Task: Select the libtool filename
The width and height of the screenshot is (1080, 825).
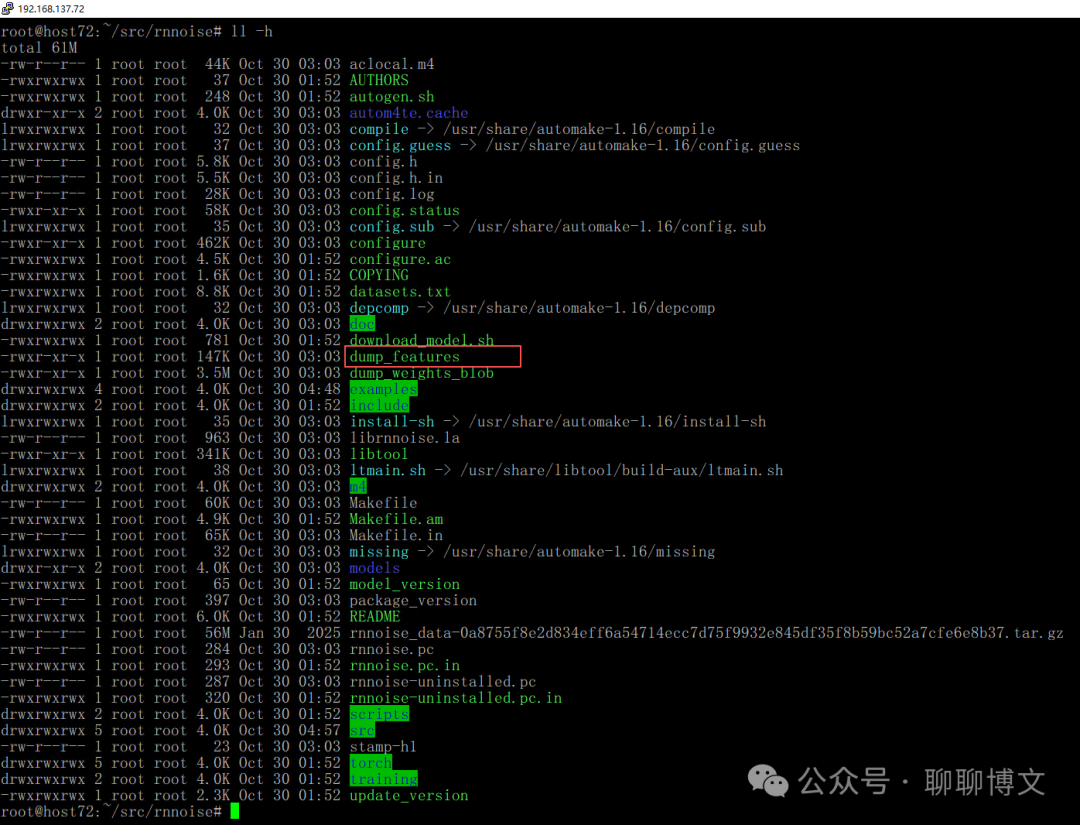Action: 379,455
